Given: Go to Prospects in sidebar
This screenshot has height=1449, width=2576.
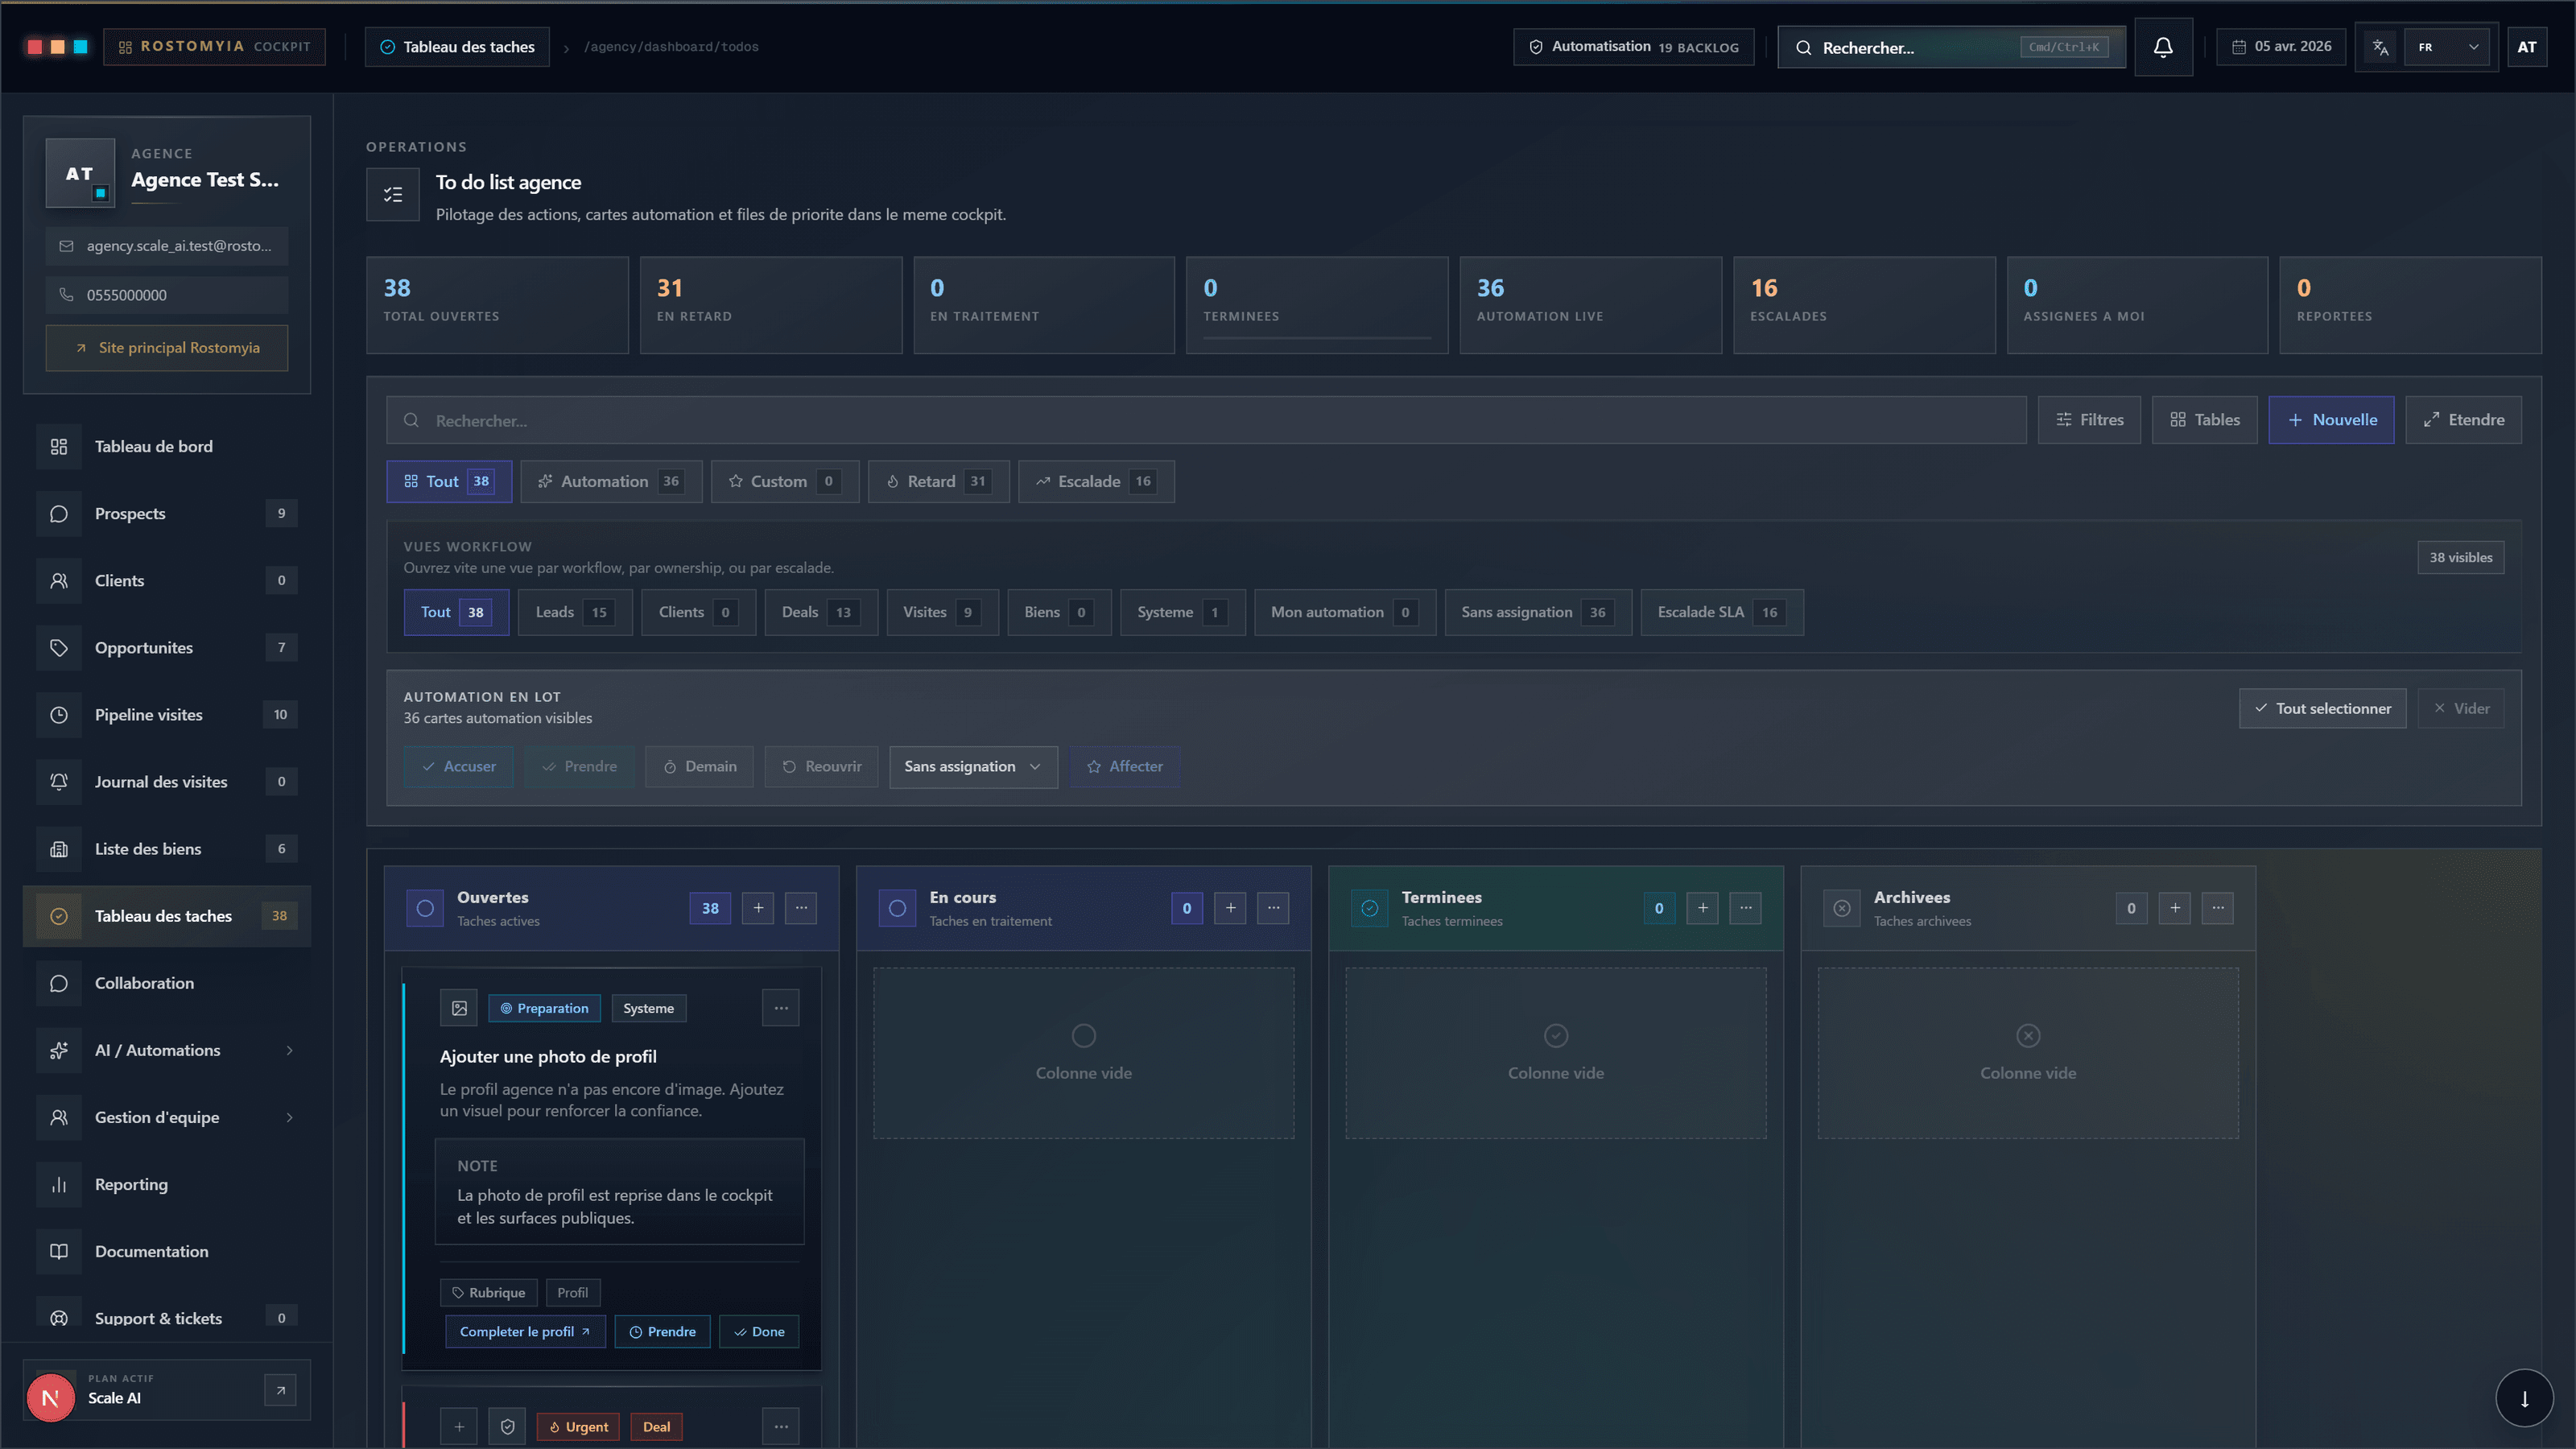Looking at the screenshot, I should [168, 513].
